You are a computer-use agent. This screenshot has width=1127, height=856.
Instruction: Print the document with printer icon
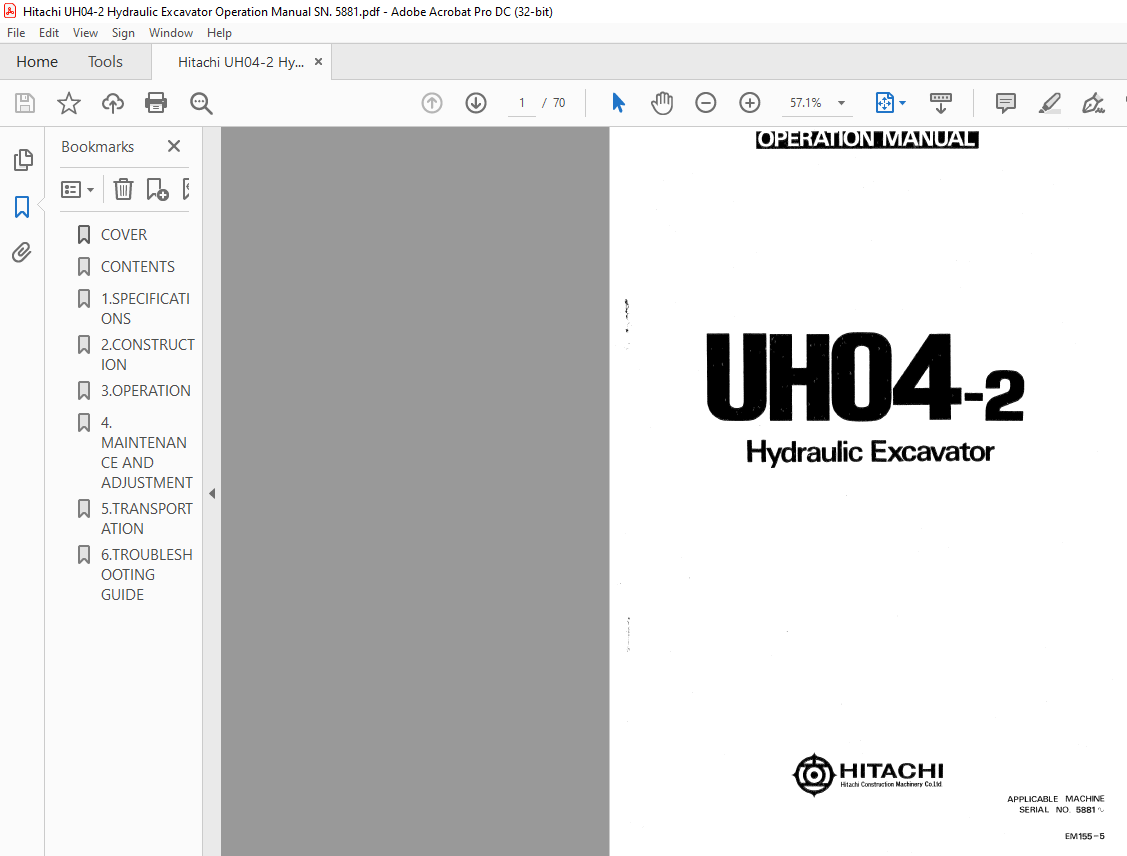click(x=156, y=103)
